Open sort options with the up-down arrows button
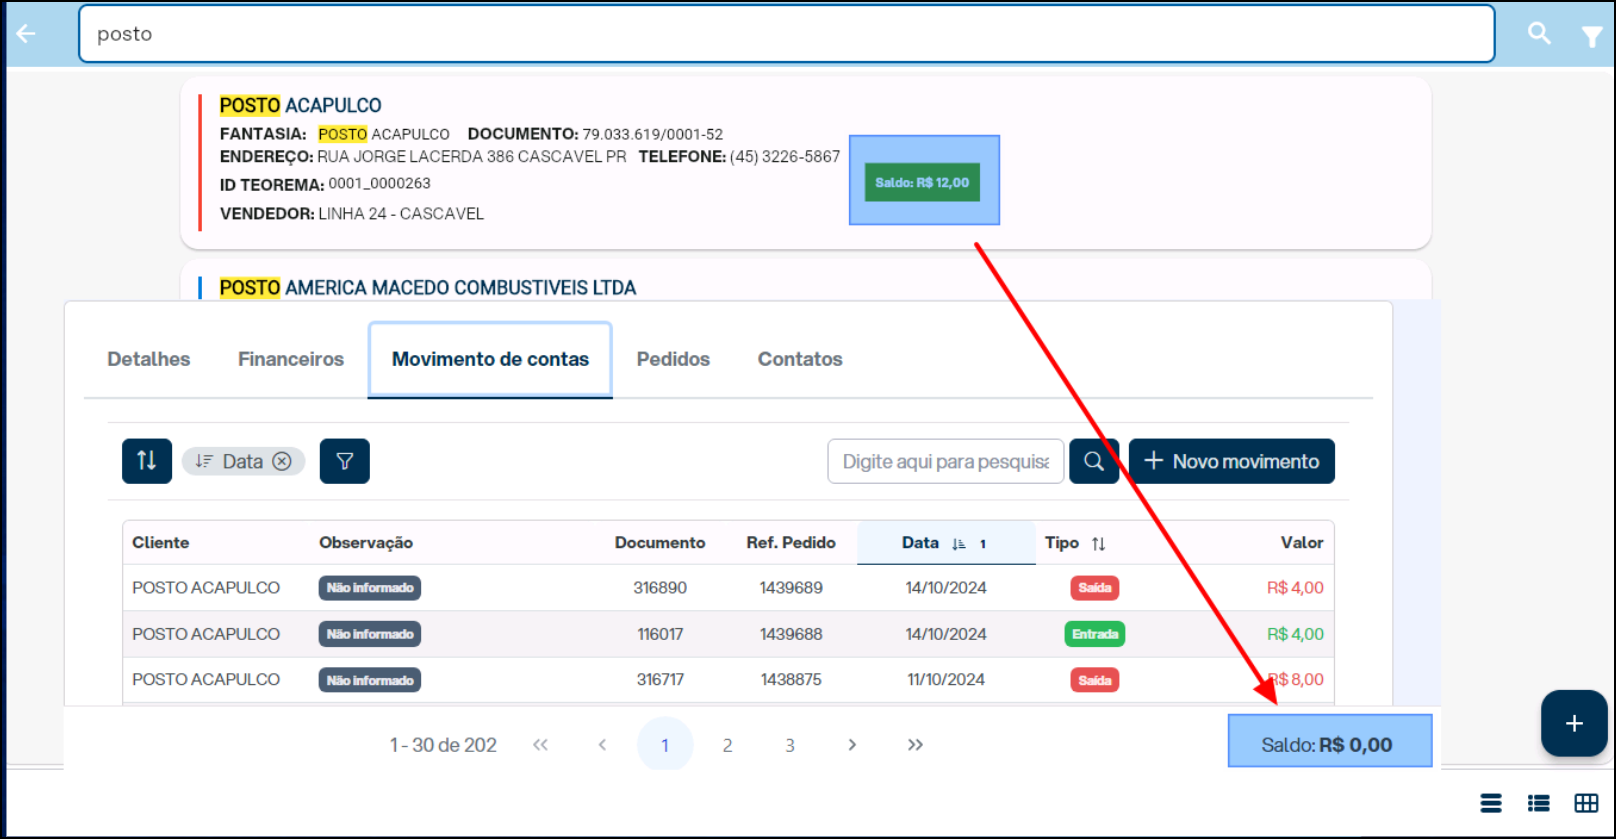This screenshot has width=1616, height=839. tap(147, 461)
